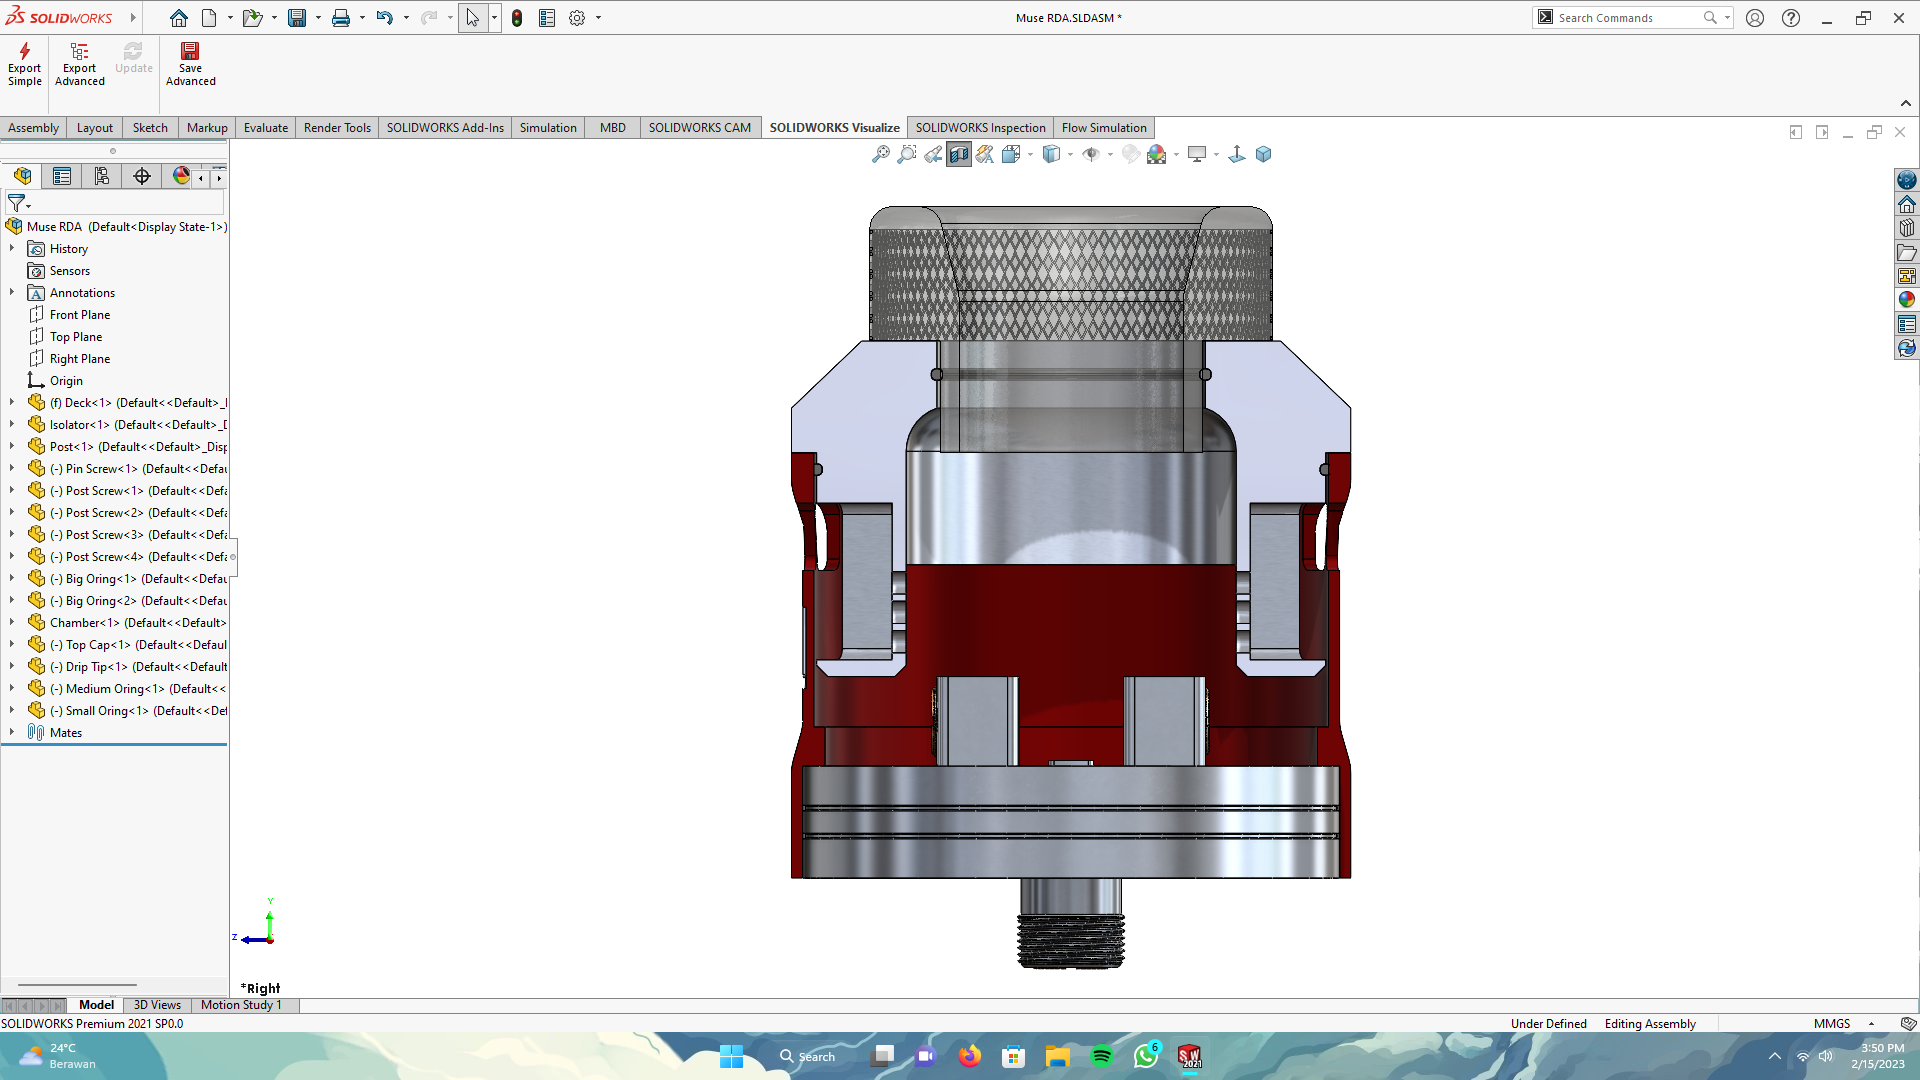
Task: Click the Appearances task pane icon
Action: pos(1907,299)
